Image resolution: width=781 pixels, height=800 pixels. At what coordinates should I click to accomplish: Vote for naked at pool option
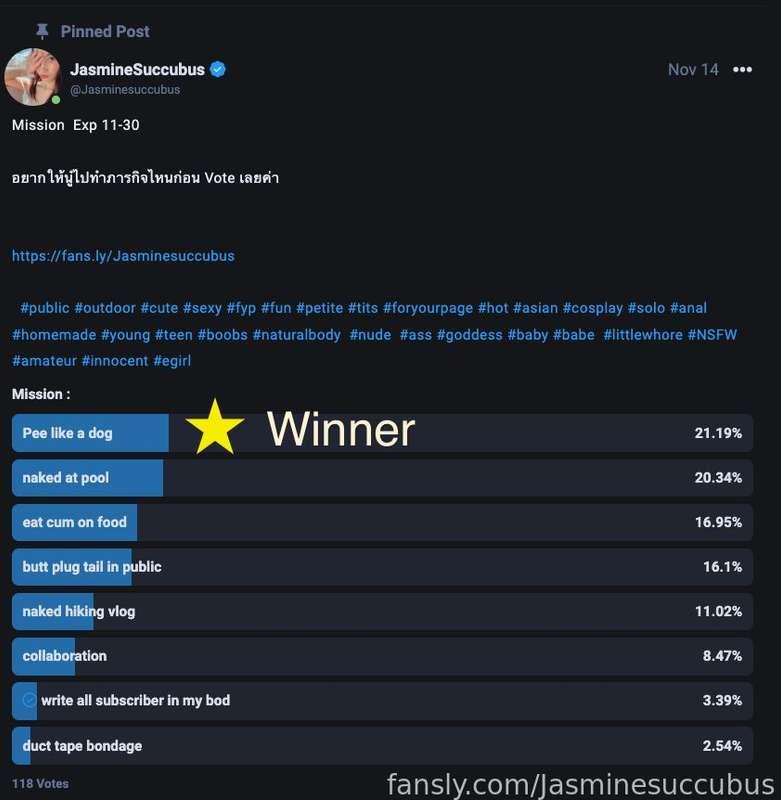382,478
